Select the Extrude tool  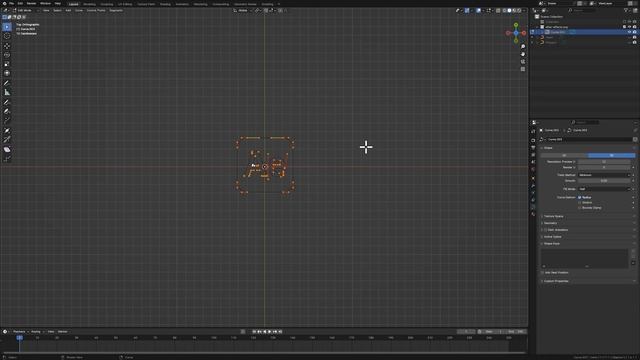(x=7, y=121)
